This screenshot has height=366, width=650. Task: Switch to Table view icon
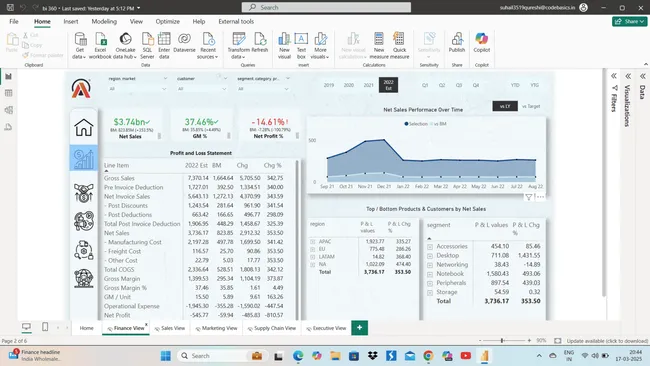pyautogui.click(x=8, y=93)
